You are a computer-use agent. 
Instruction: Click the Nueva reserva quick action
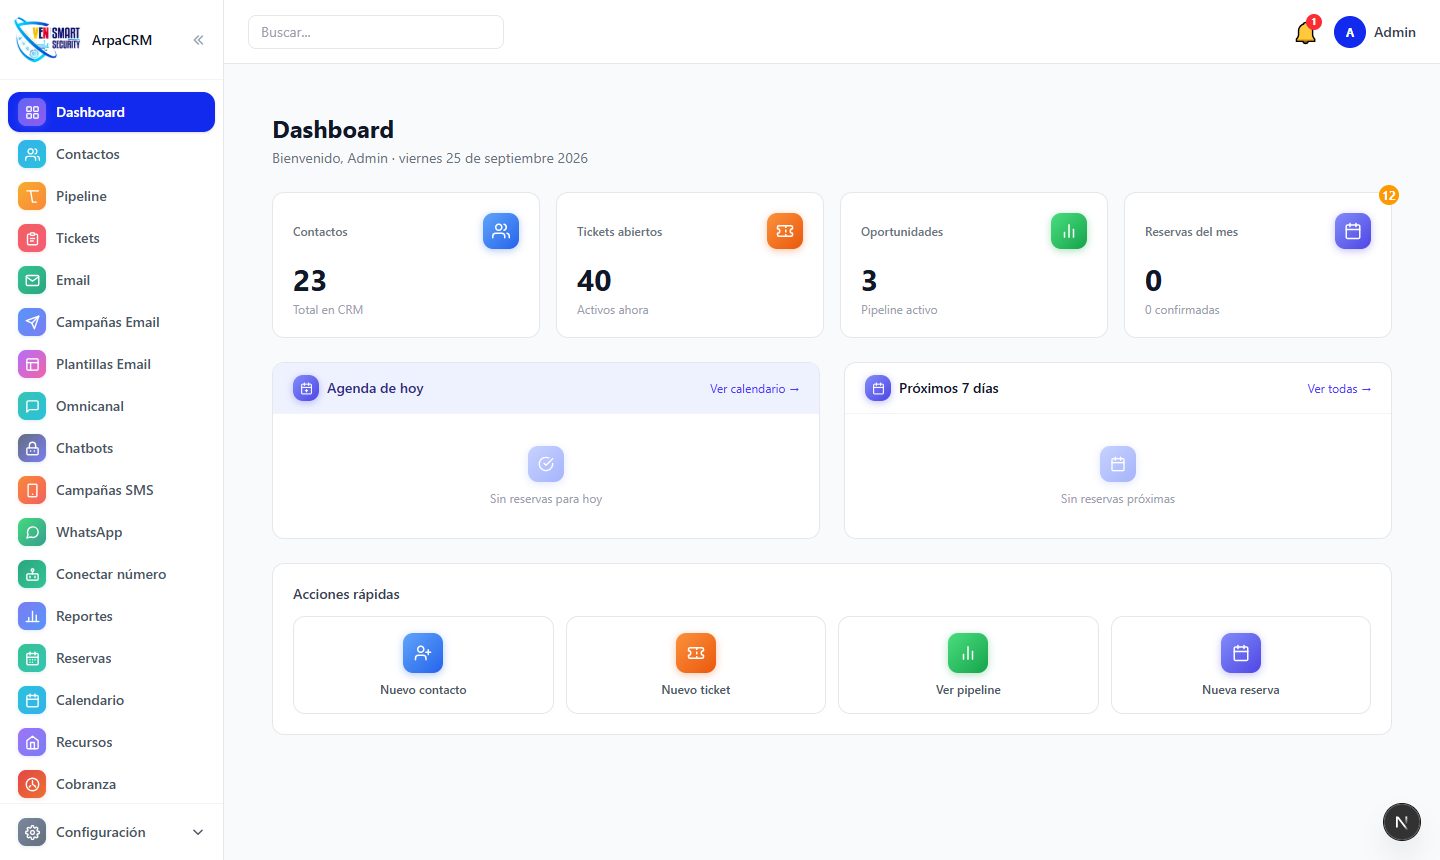(1241, 665)
